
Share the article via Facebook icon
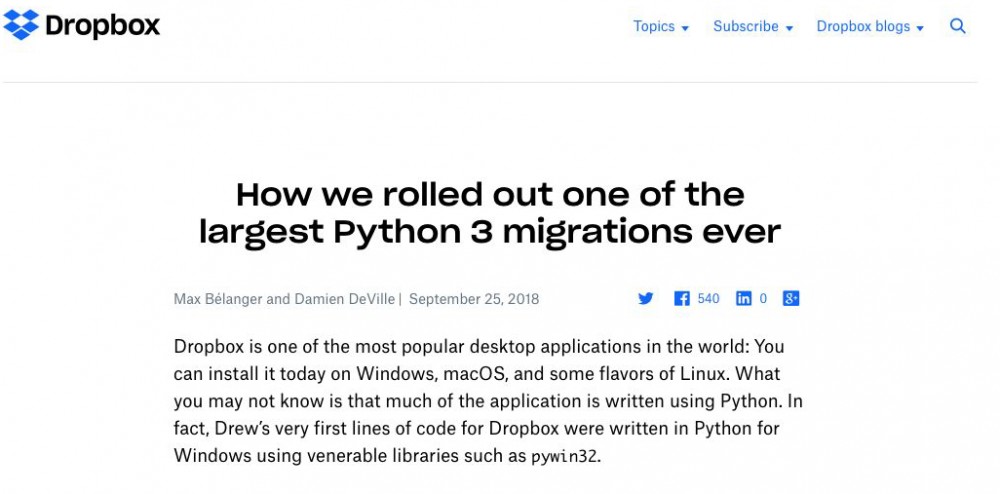682,298
